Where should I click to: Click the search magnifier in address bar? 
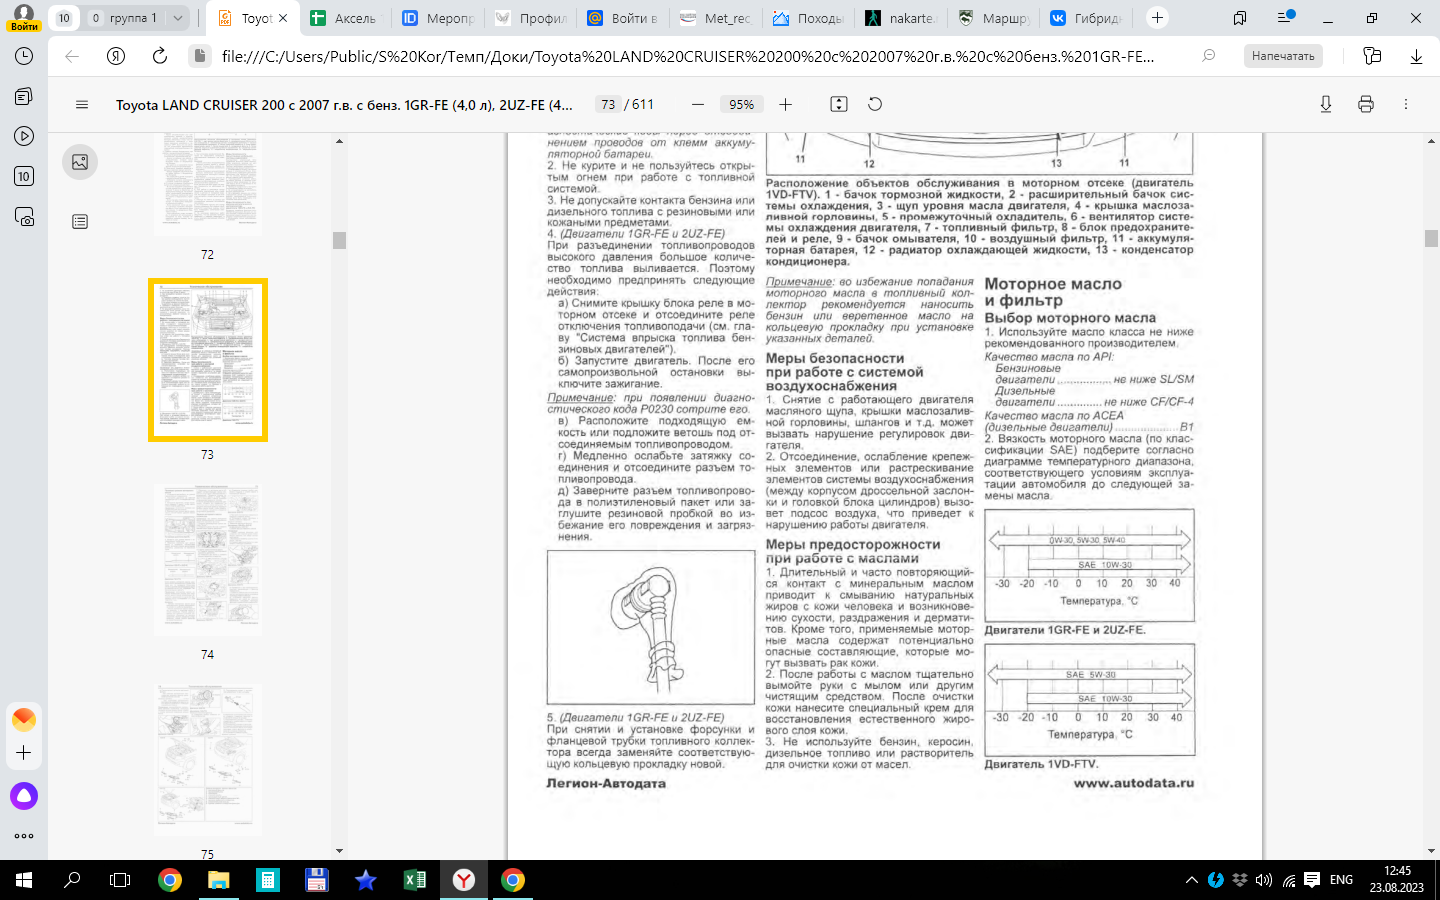[x=1209, y=56]
